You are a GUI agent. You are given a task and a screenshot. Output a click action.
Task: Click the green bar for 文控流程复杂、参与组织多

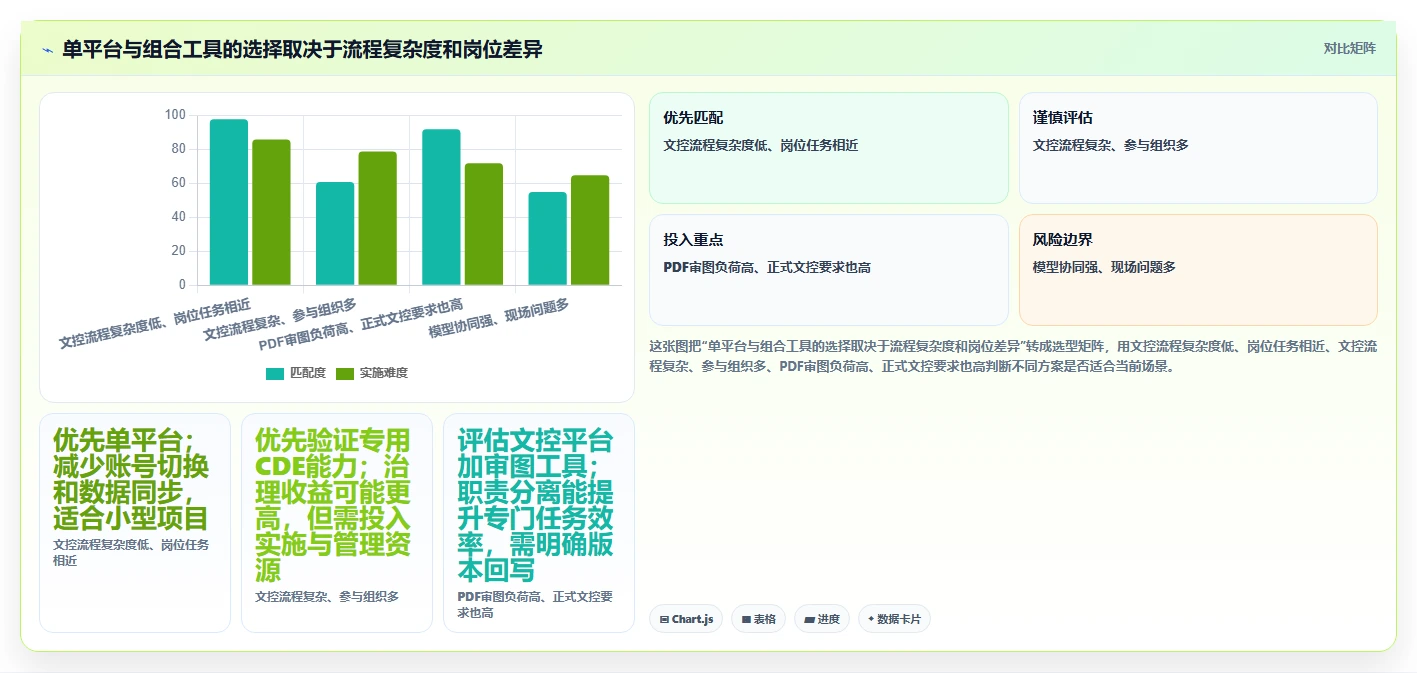click(378, 218)
